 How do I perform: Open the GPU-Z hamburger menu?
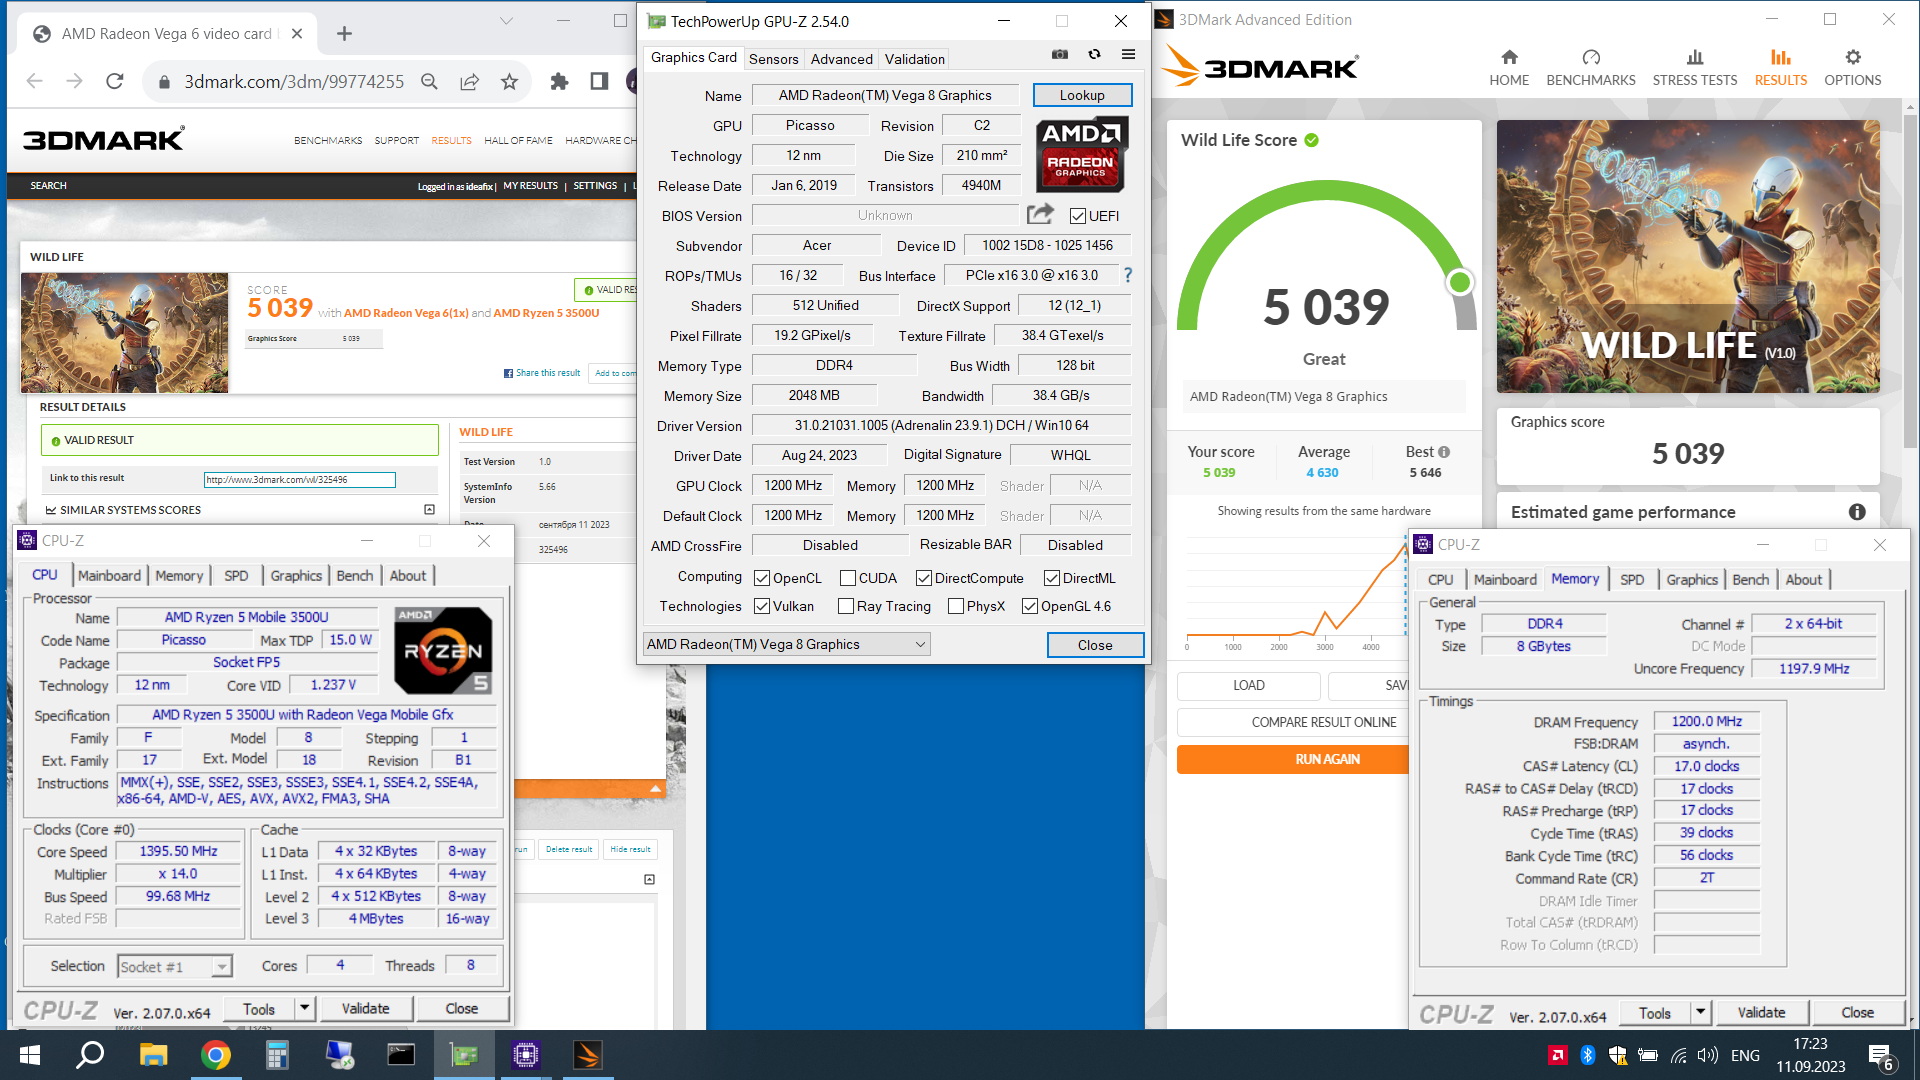tap(1128, 55)
